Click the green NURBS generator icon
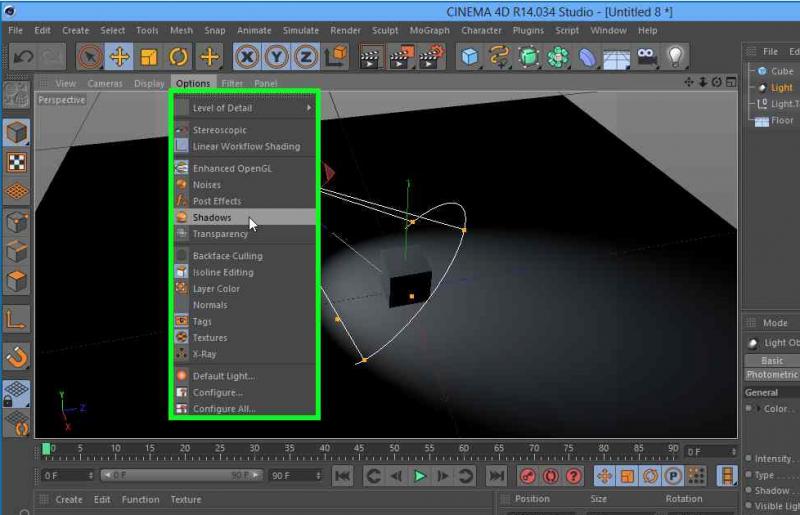The image size is (800, 515). tap(529, 57)
